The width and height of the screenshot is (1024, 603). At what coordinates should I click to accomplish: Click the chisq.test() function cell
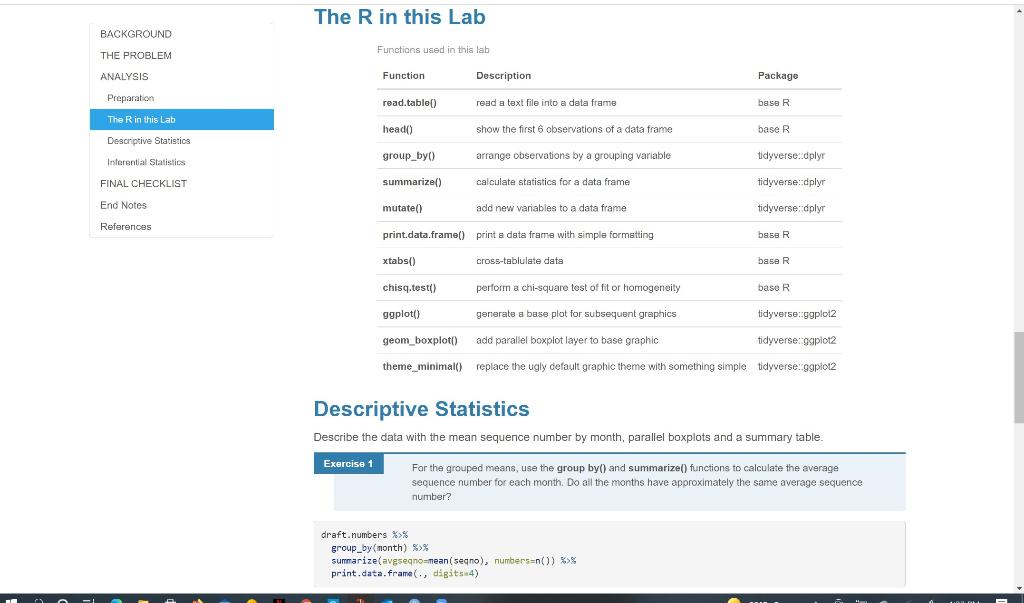409,287
